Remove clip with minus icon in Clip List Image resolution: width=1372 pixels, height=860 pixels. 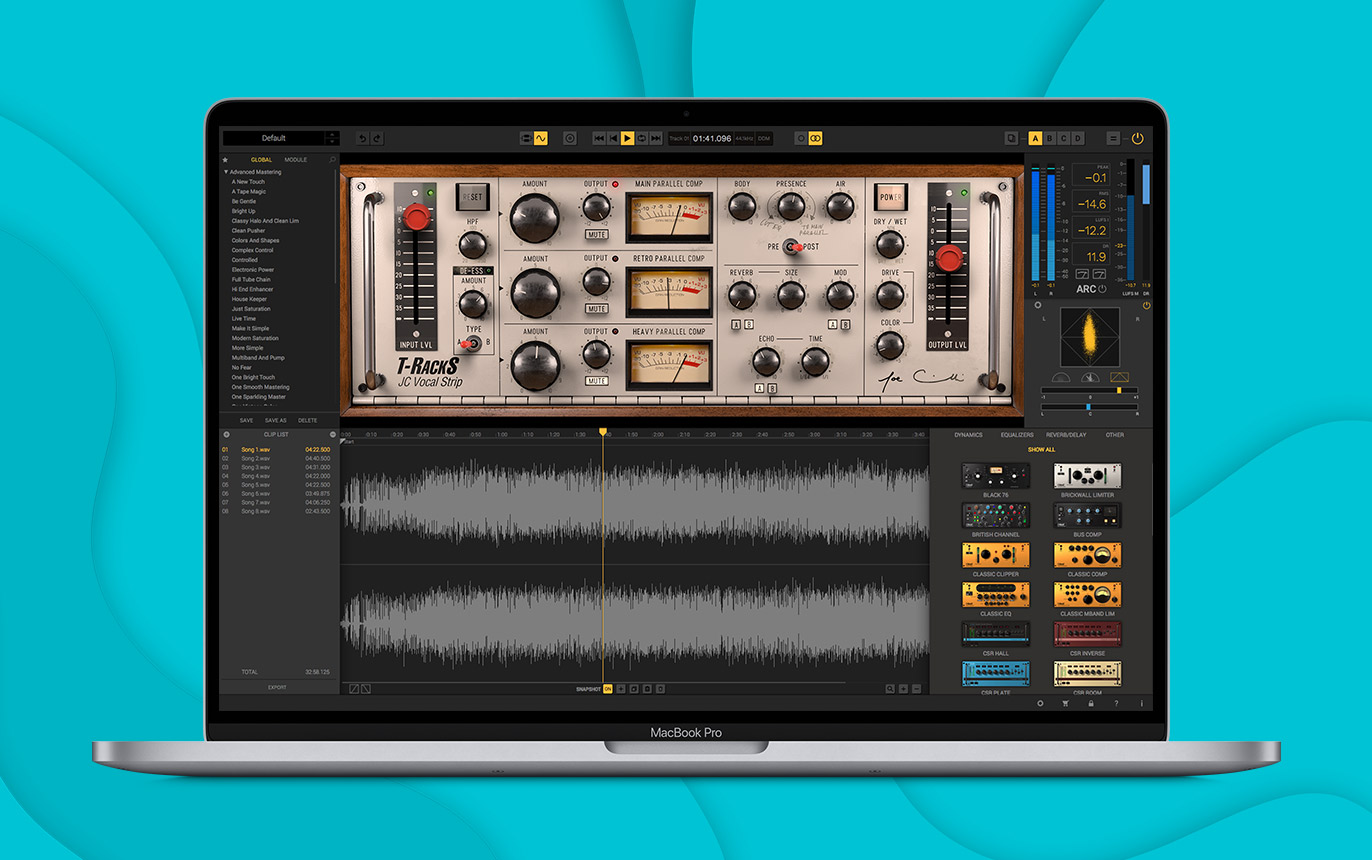tap(333, 435)
